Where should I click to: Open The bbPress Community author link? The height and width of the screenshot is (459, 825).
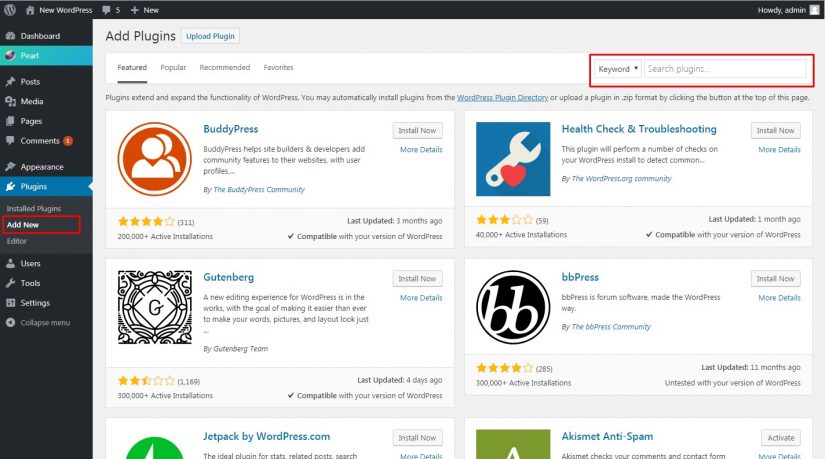pos(611,327)
